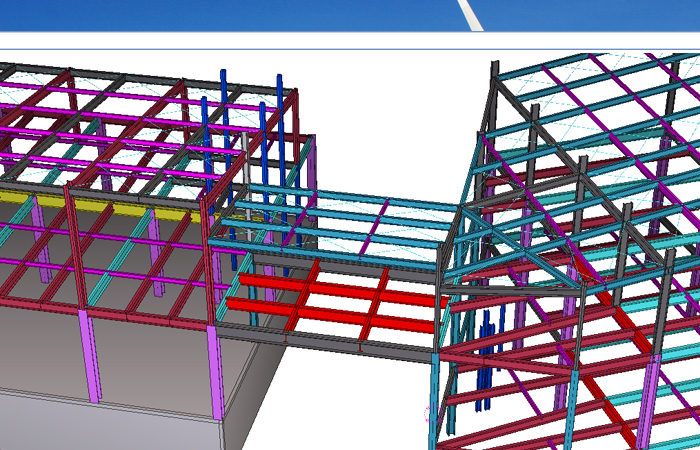Select the cyan corner column of the right building

(x=435, y=400)
